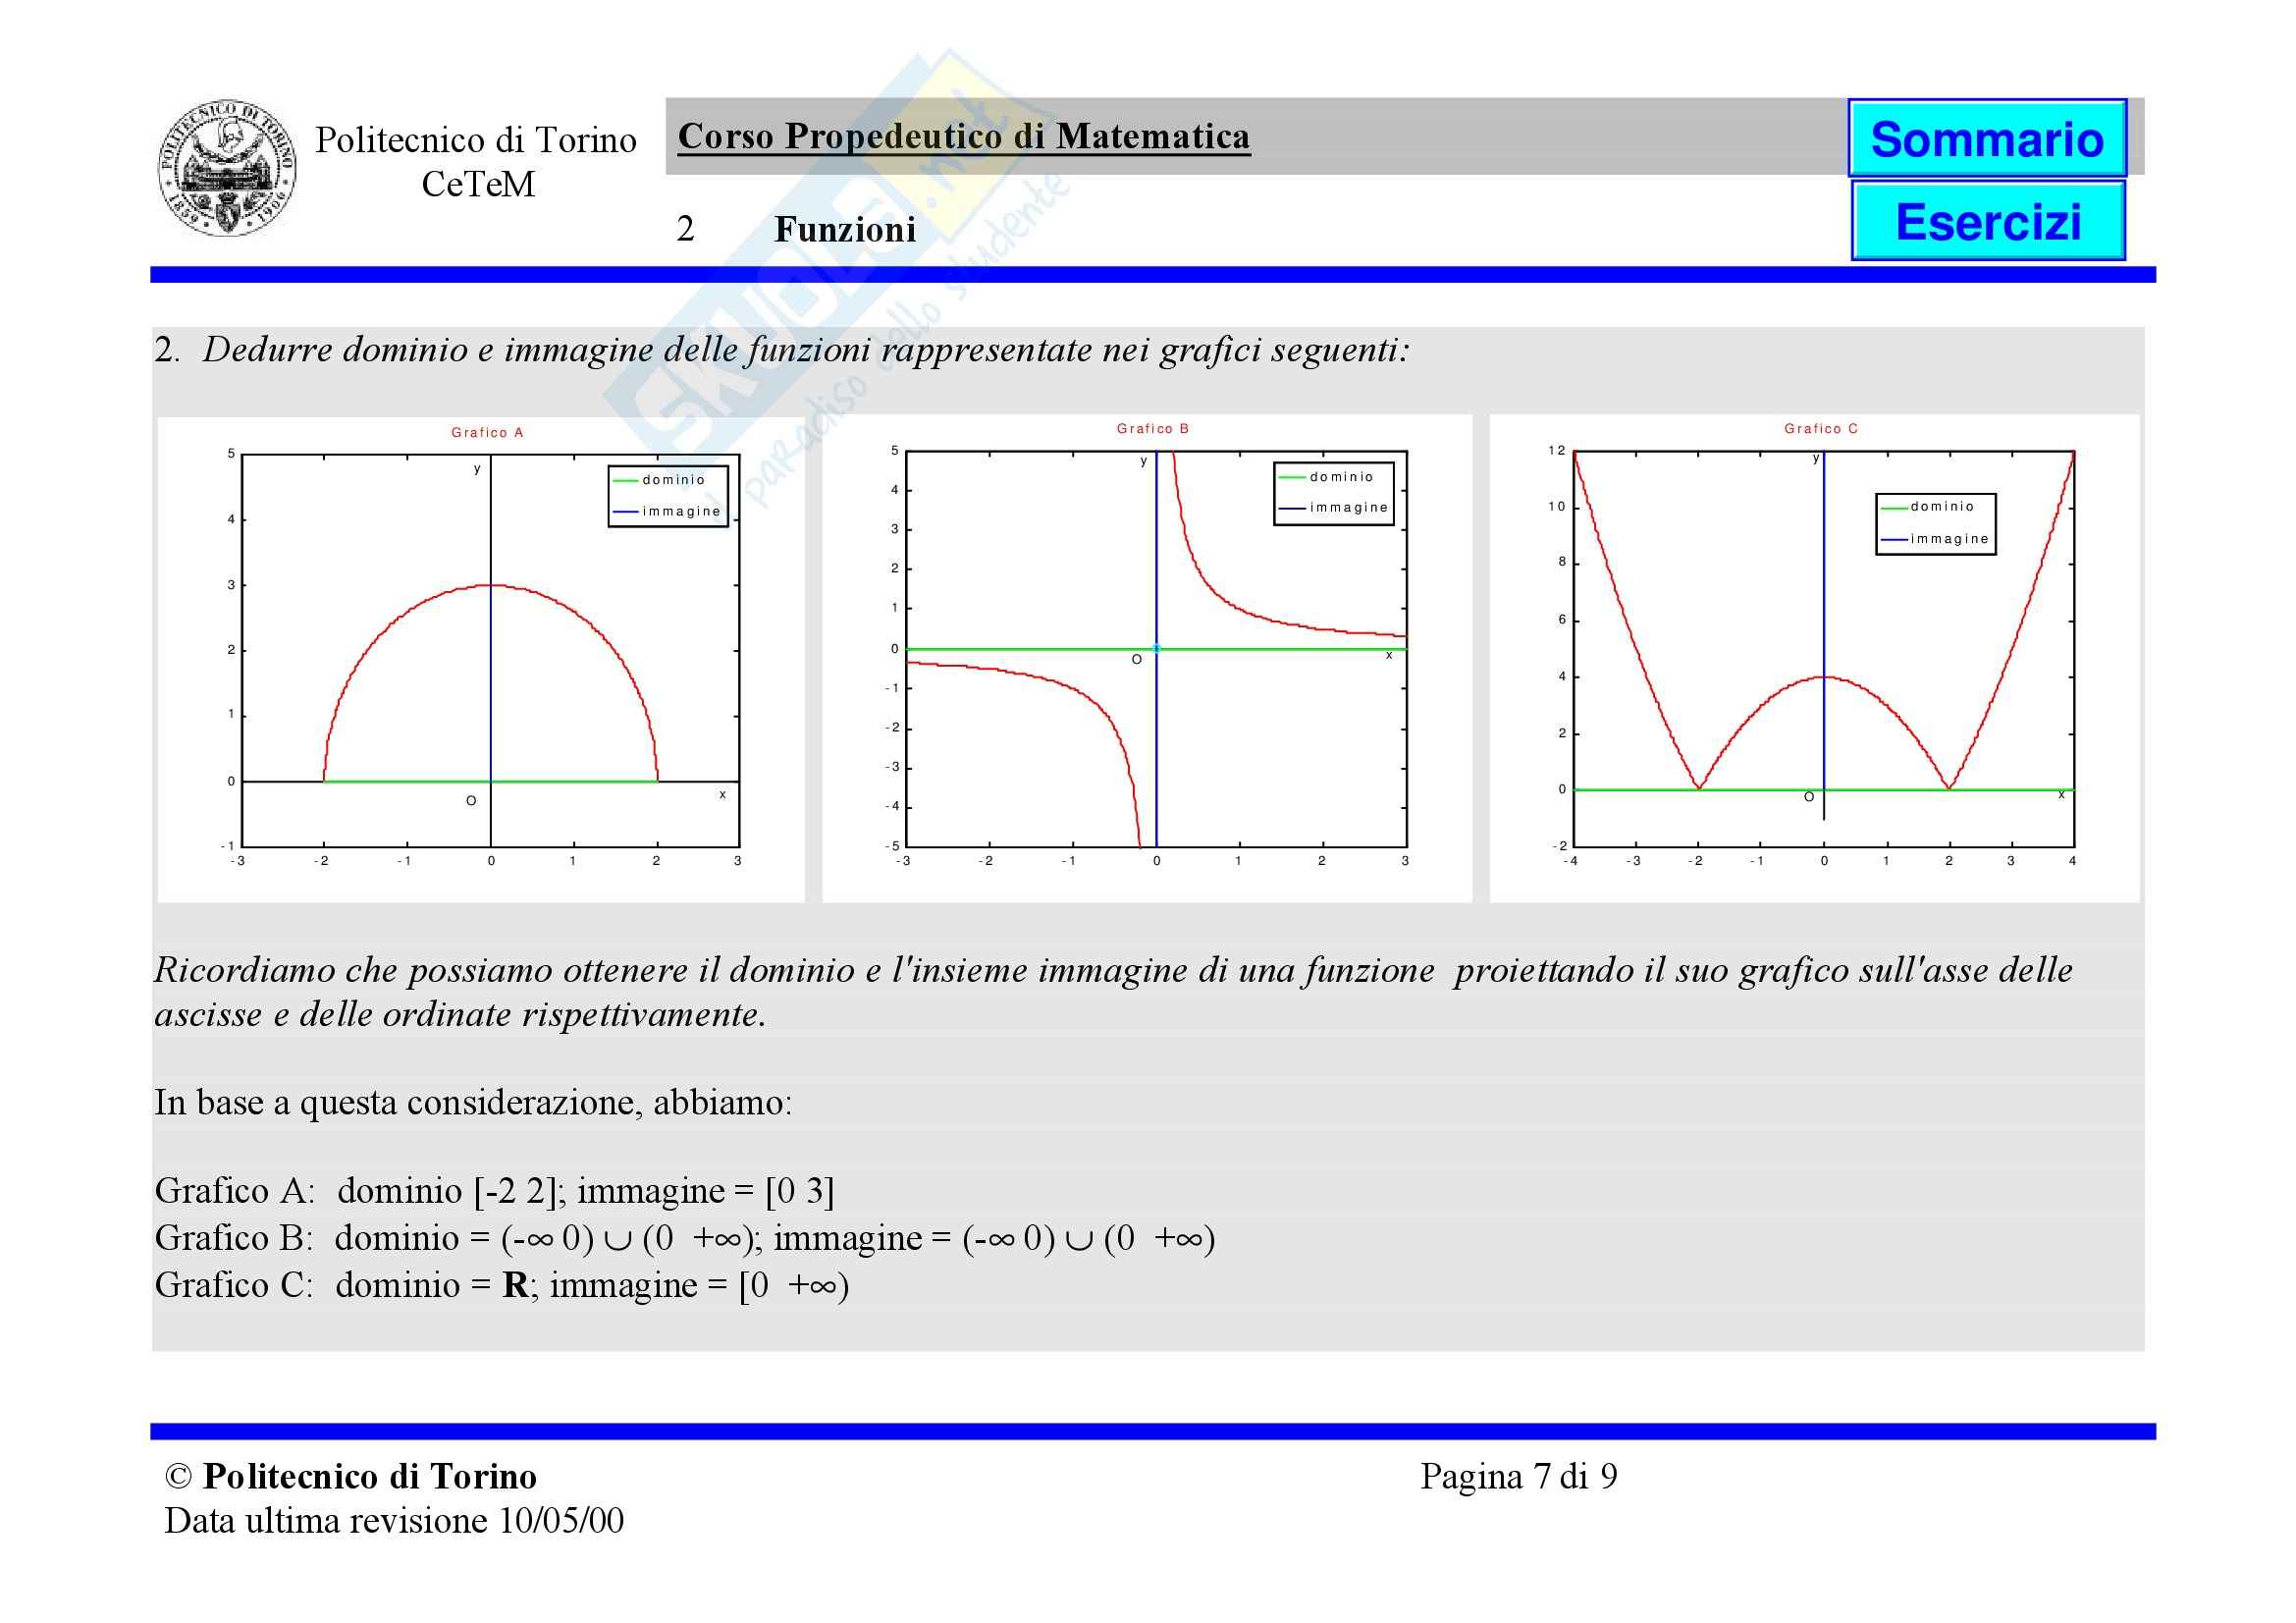The width and height of the screenshot is (2296, 1623).
Task: Click the Grafico A legend box
Action: (x=668, y=496)
